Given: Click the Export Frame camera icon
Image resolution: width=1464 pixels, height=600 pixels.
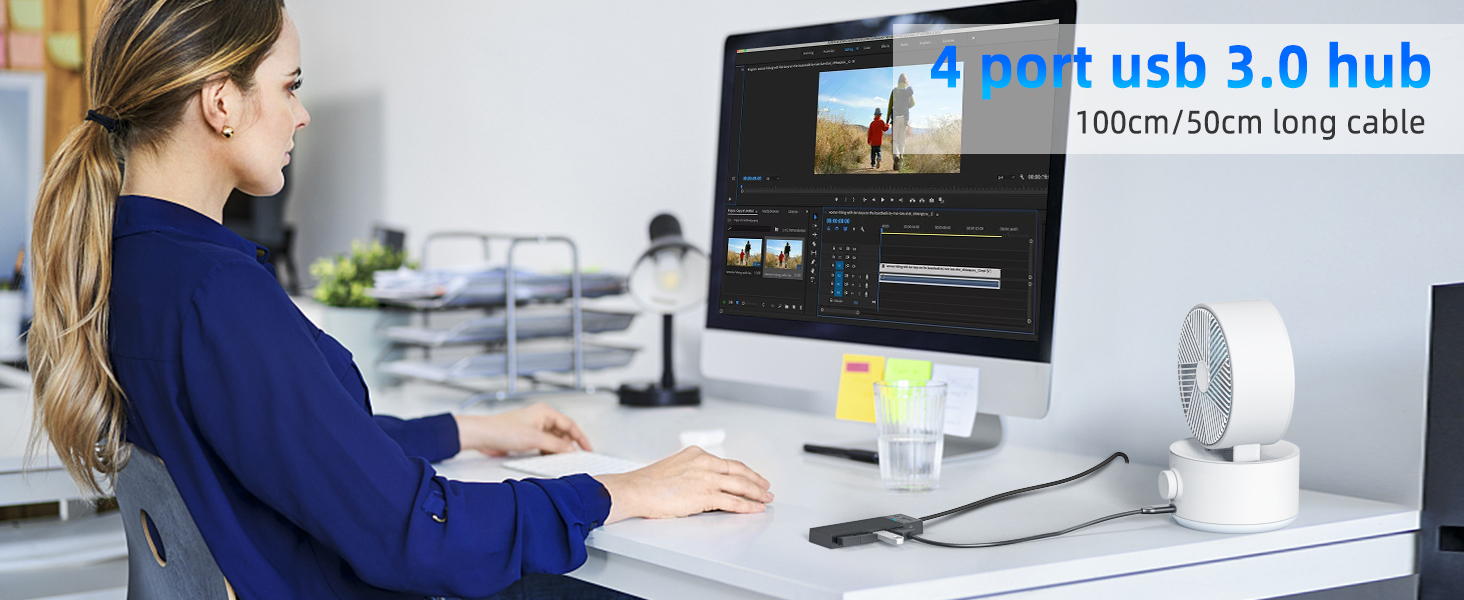Looking at the screenshot, I should coord(933,200).
